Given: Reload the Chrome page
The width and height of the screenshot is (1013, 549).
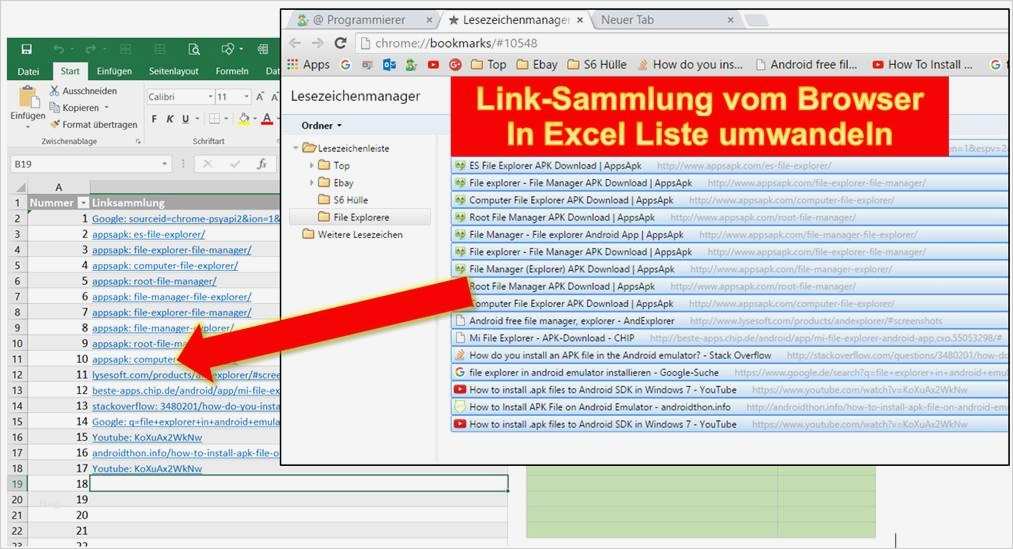Looking at the screenshot, I should coord(340,43).
